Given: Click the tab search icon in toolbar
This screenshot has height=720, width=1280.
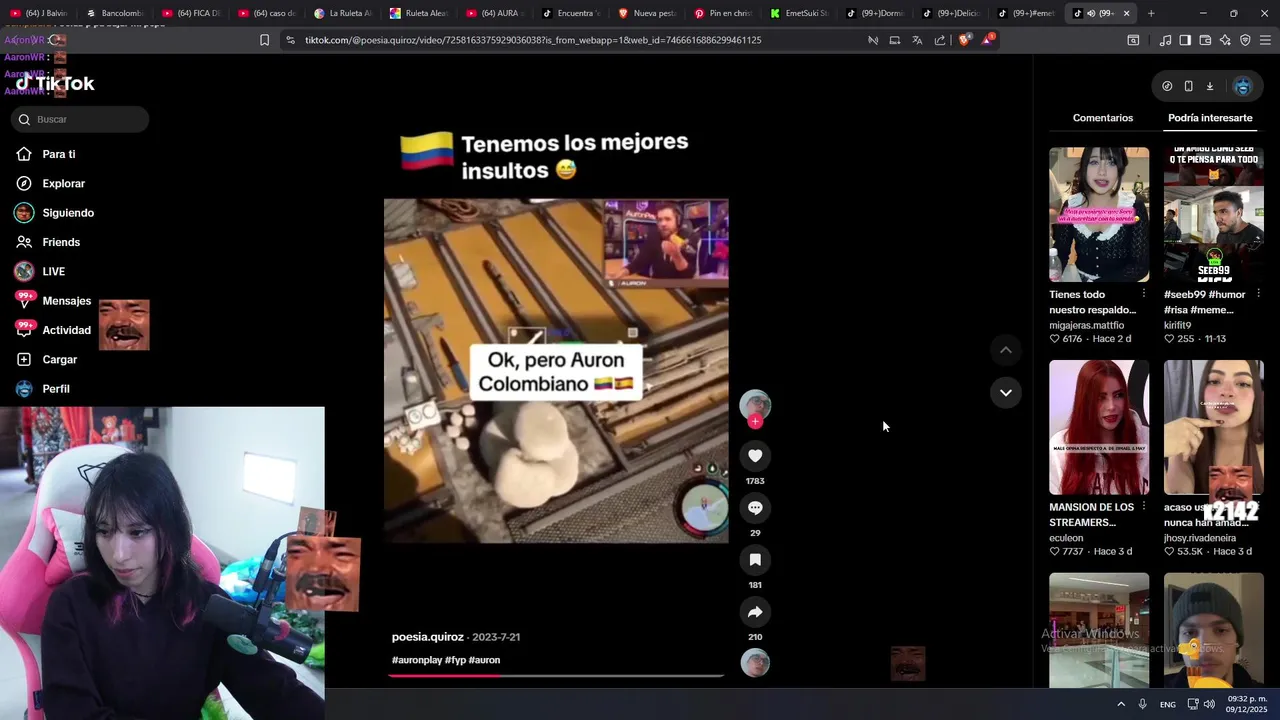Looking at the screenshot, I should point(1133,40).
